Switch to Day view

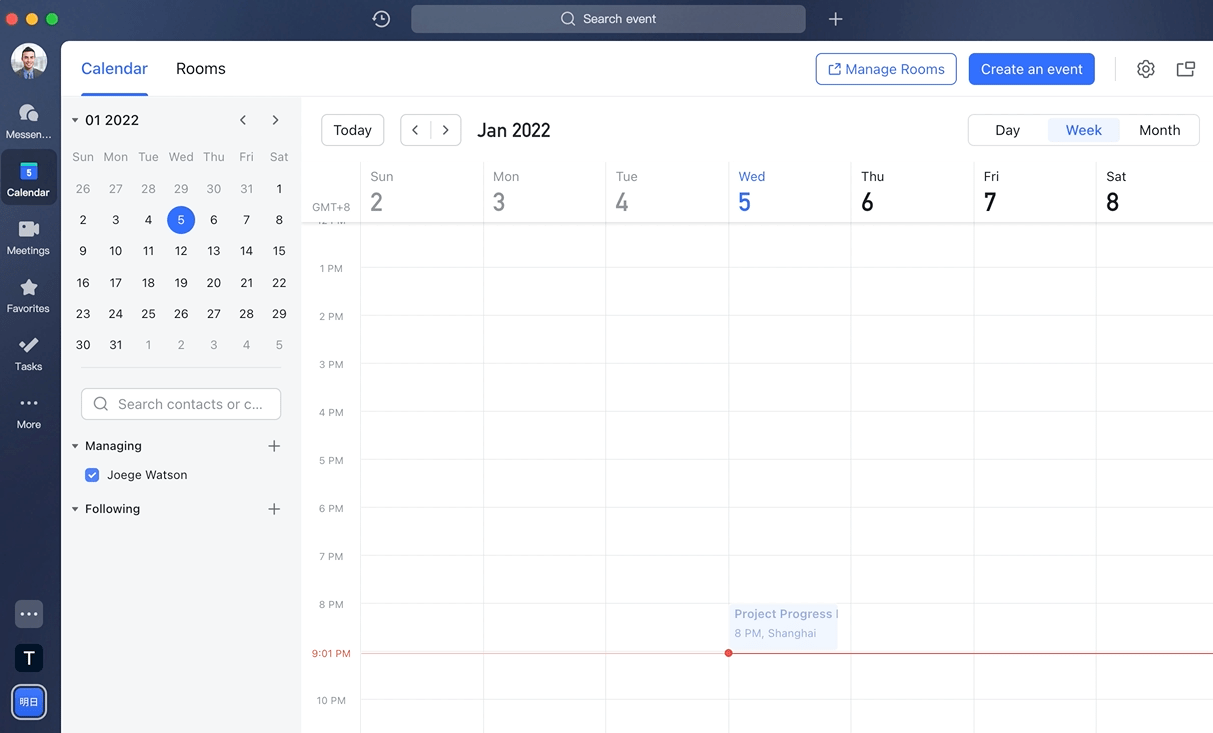point(1008,130)
